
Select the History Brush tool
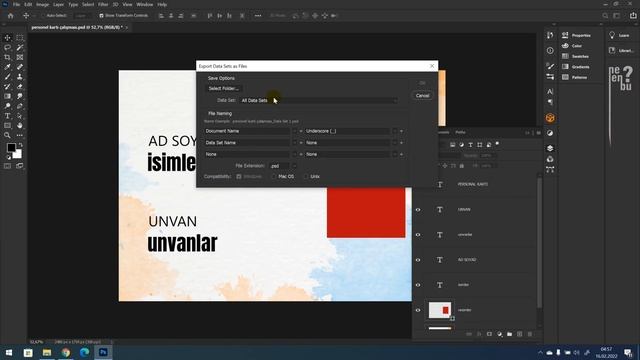7,87
